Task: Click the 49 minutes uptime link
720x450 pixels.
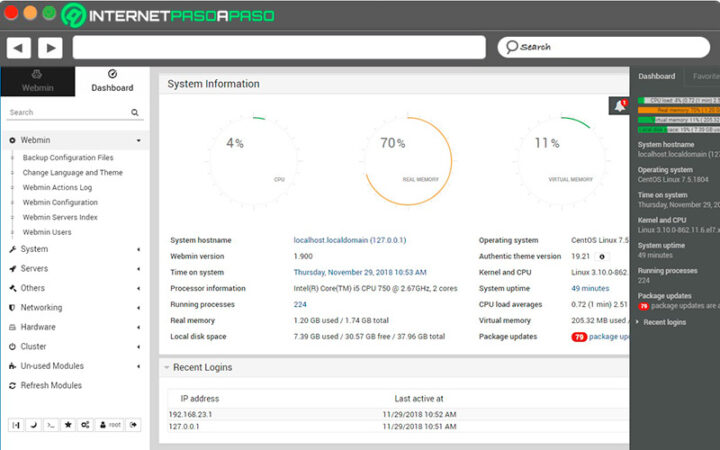Action: tap(590, 288)
